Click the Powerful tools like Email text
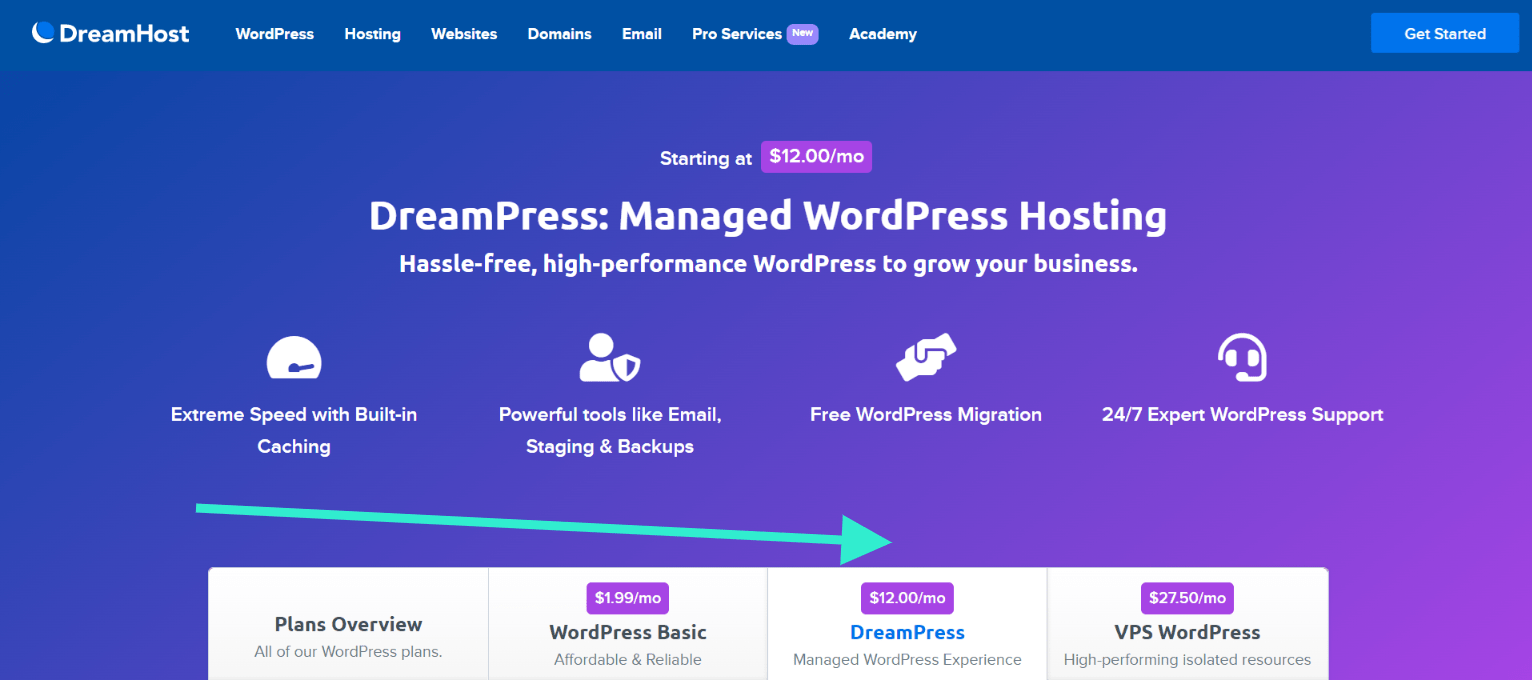The image size is (1532, 680). click(x=610, y=430)
